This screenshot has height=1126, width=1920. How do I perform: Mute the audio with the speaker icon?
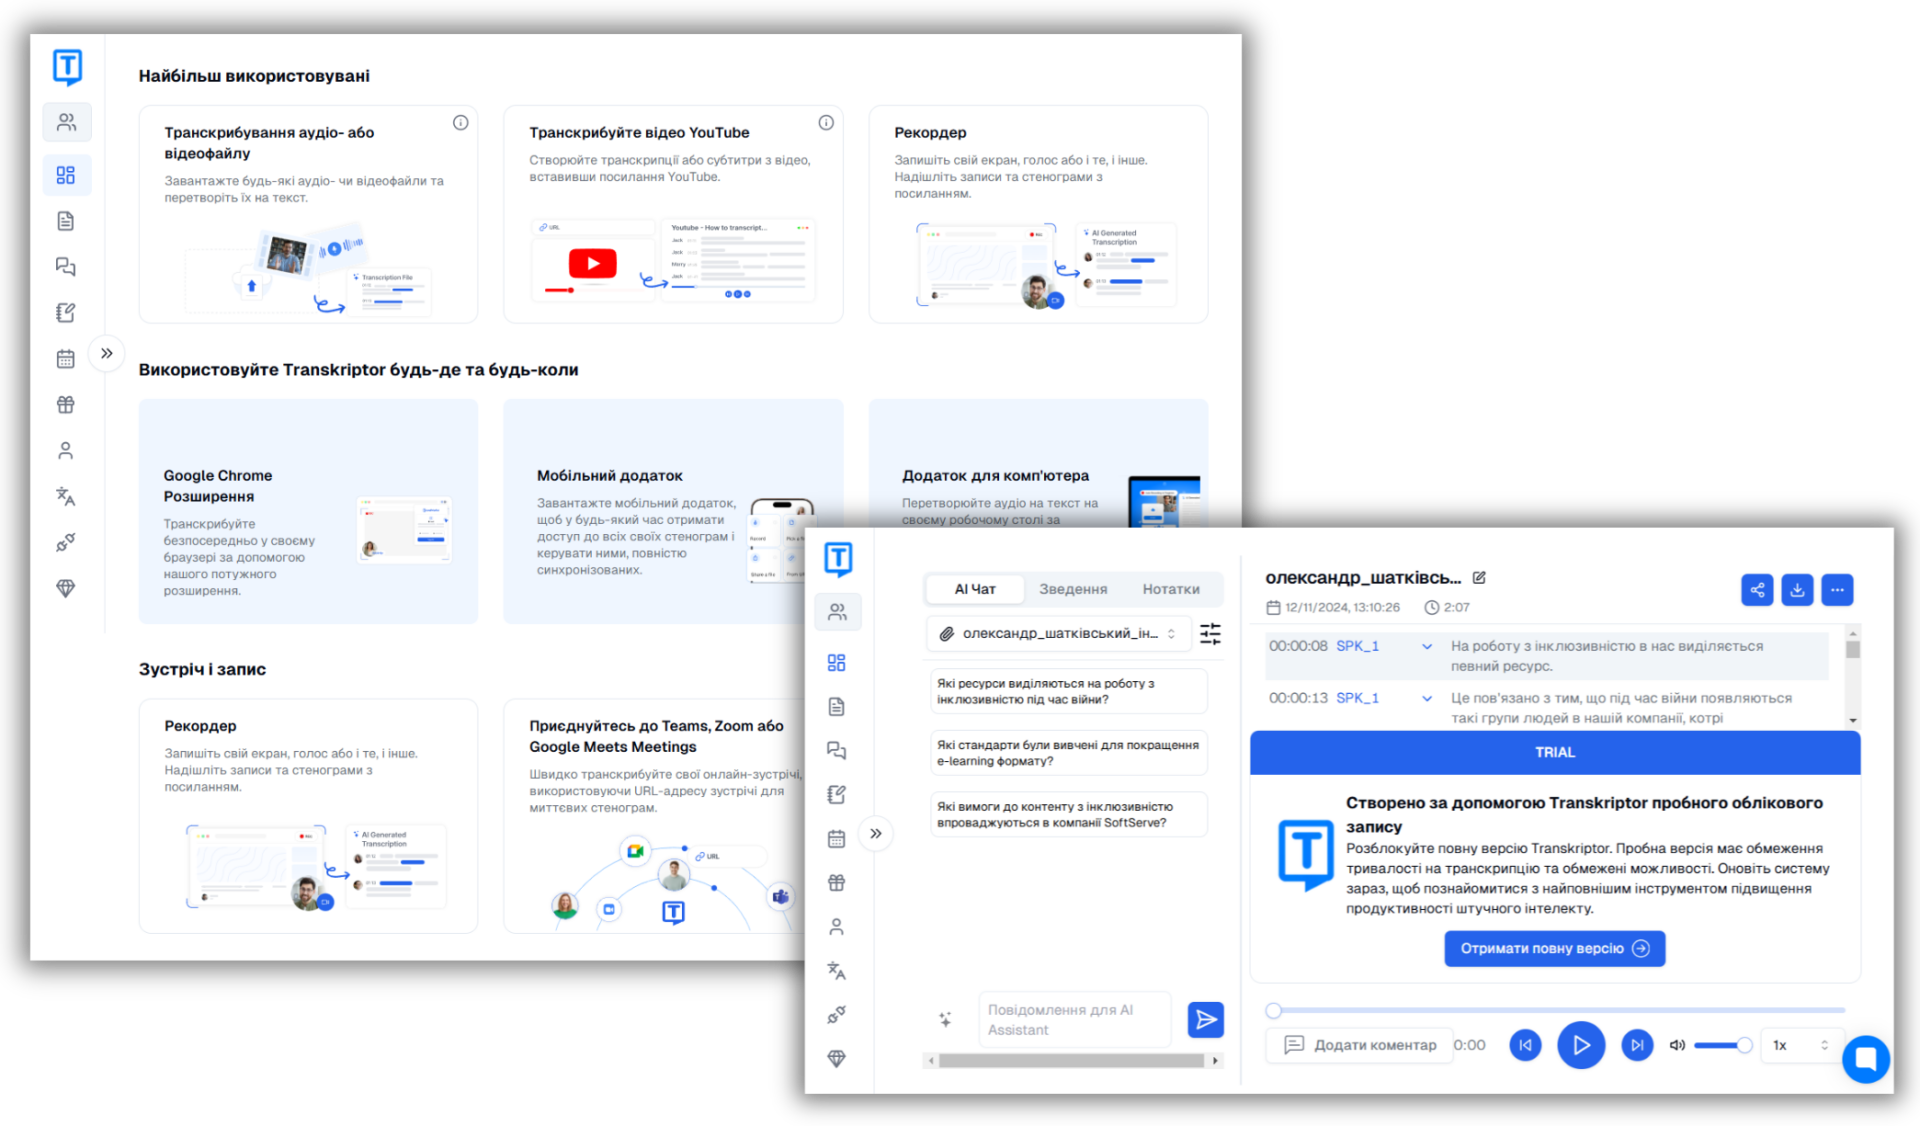pos(1677,1045)
